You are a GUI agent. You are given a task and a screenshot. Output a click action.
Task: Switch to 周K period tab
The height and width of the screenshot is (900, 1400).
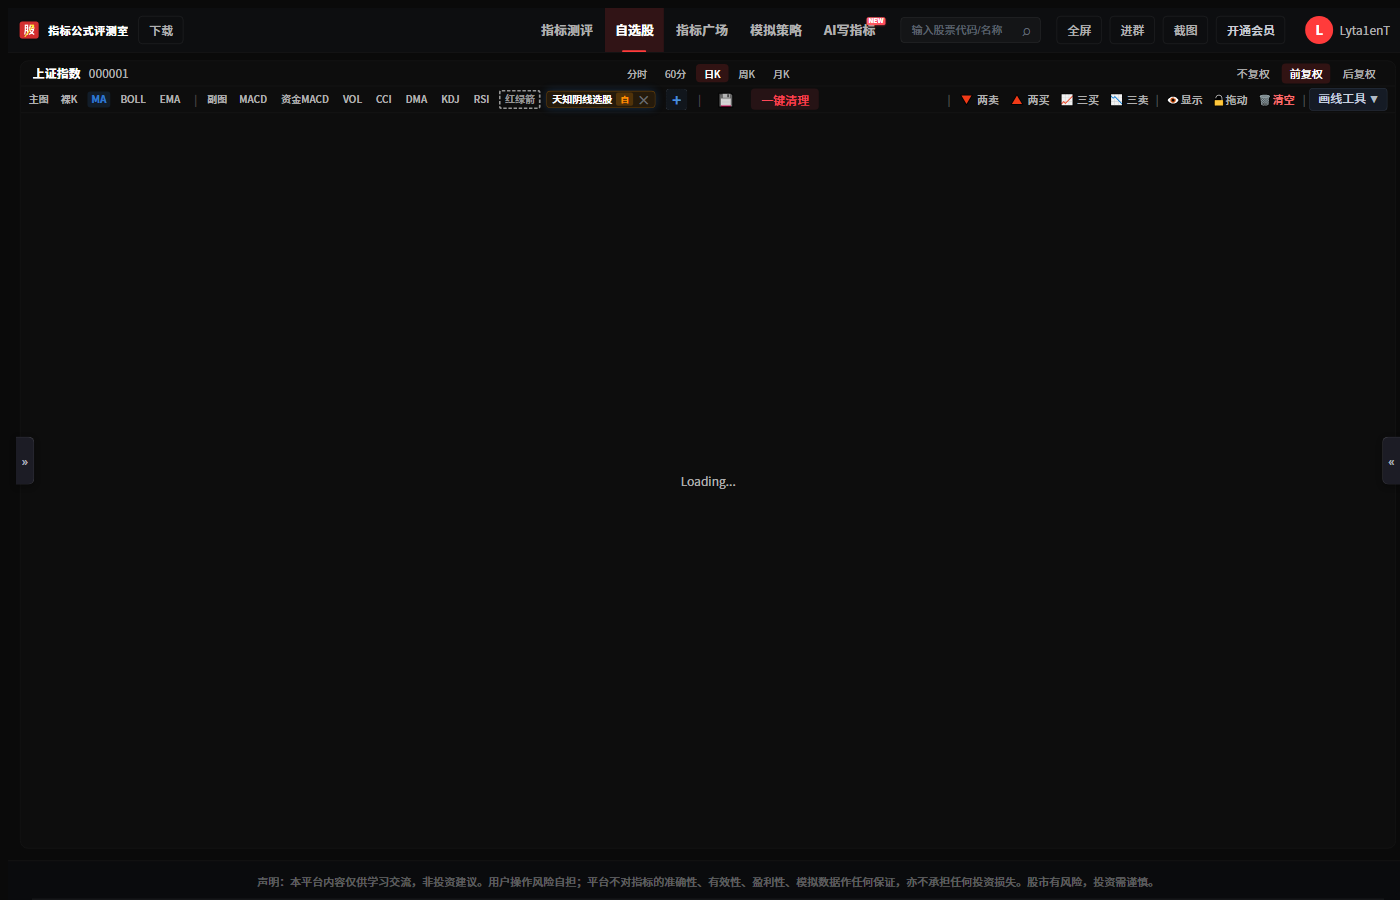(747, 74)
